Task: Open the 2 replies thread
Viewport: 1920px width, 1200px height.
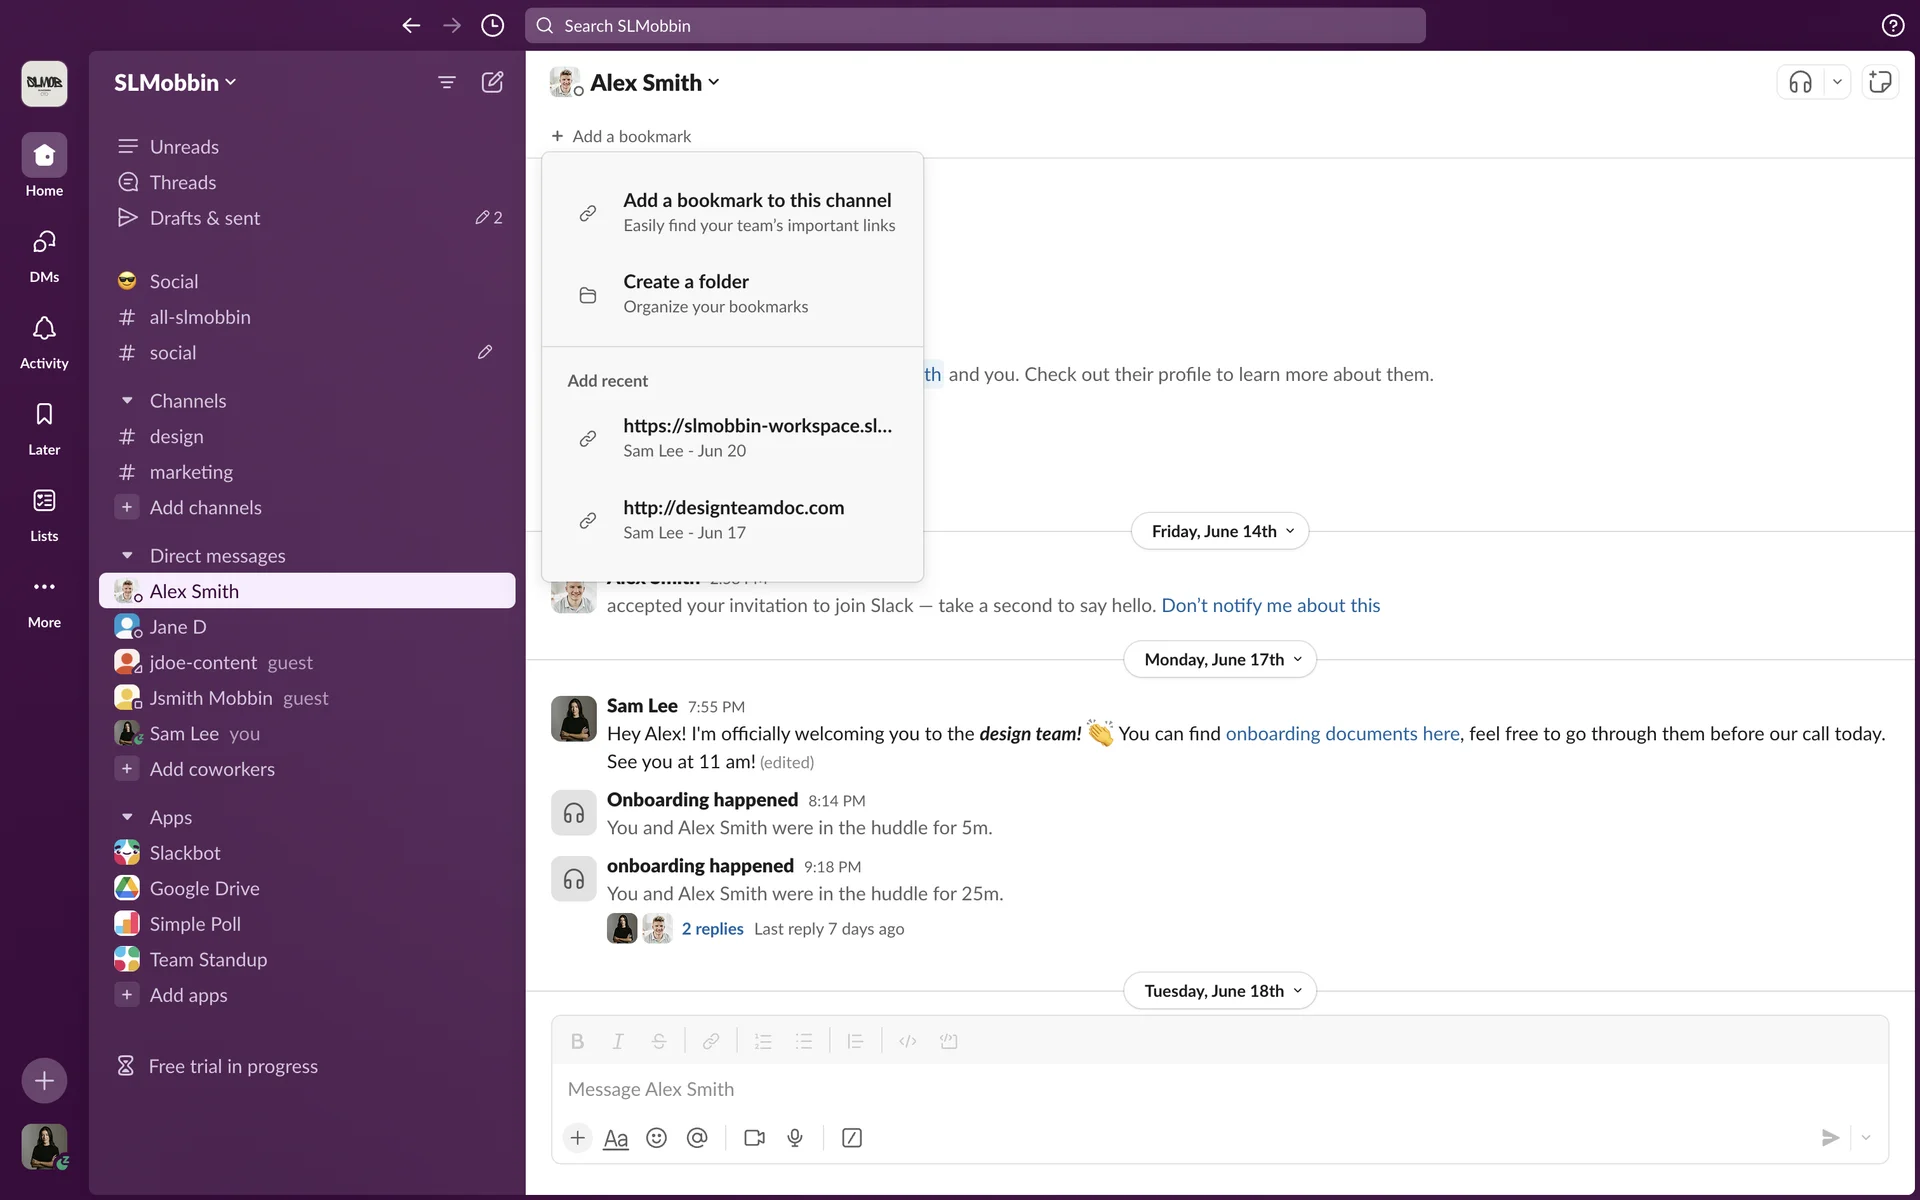Action: (x=712, y=929)
